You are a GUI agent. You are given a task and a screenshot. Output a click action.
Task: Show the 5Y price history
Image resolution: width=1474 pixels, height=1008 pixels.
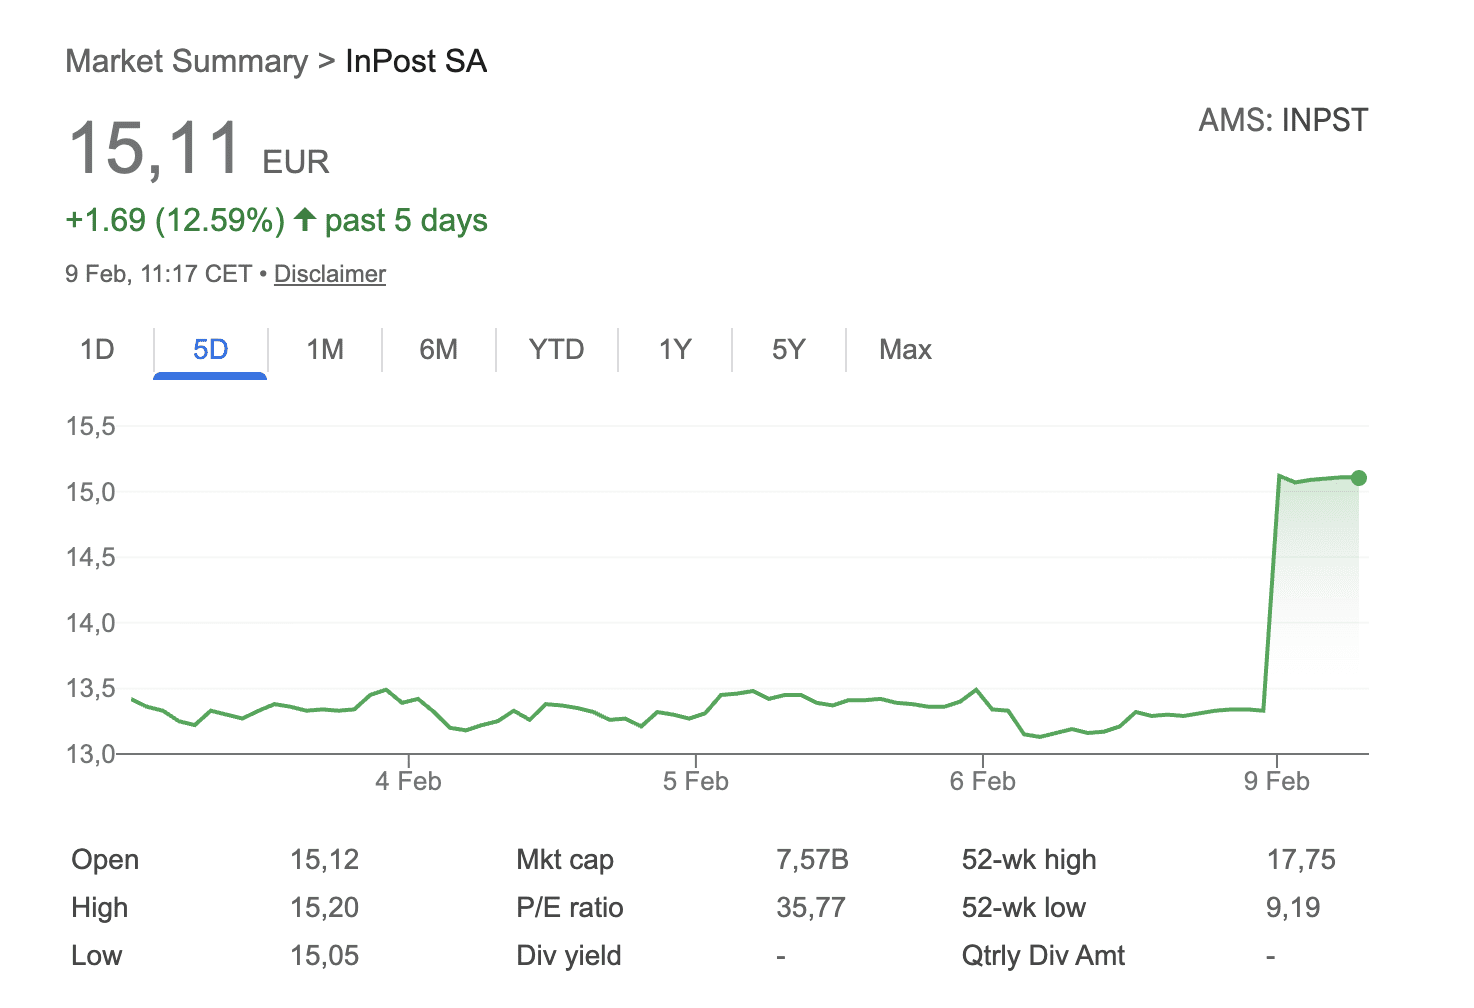(788, 350)
